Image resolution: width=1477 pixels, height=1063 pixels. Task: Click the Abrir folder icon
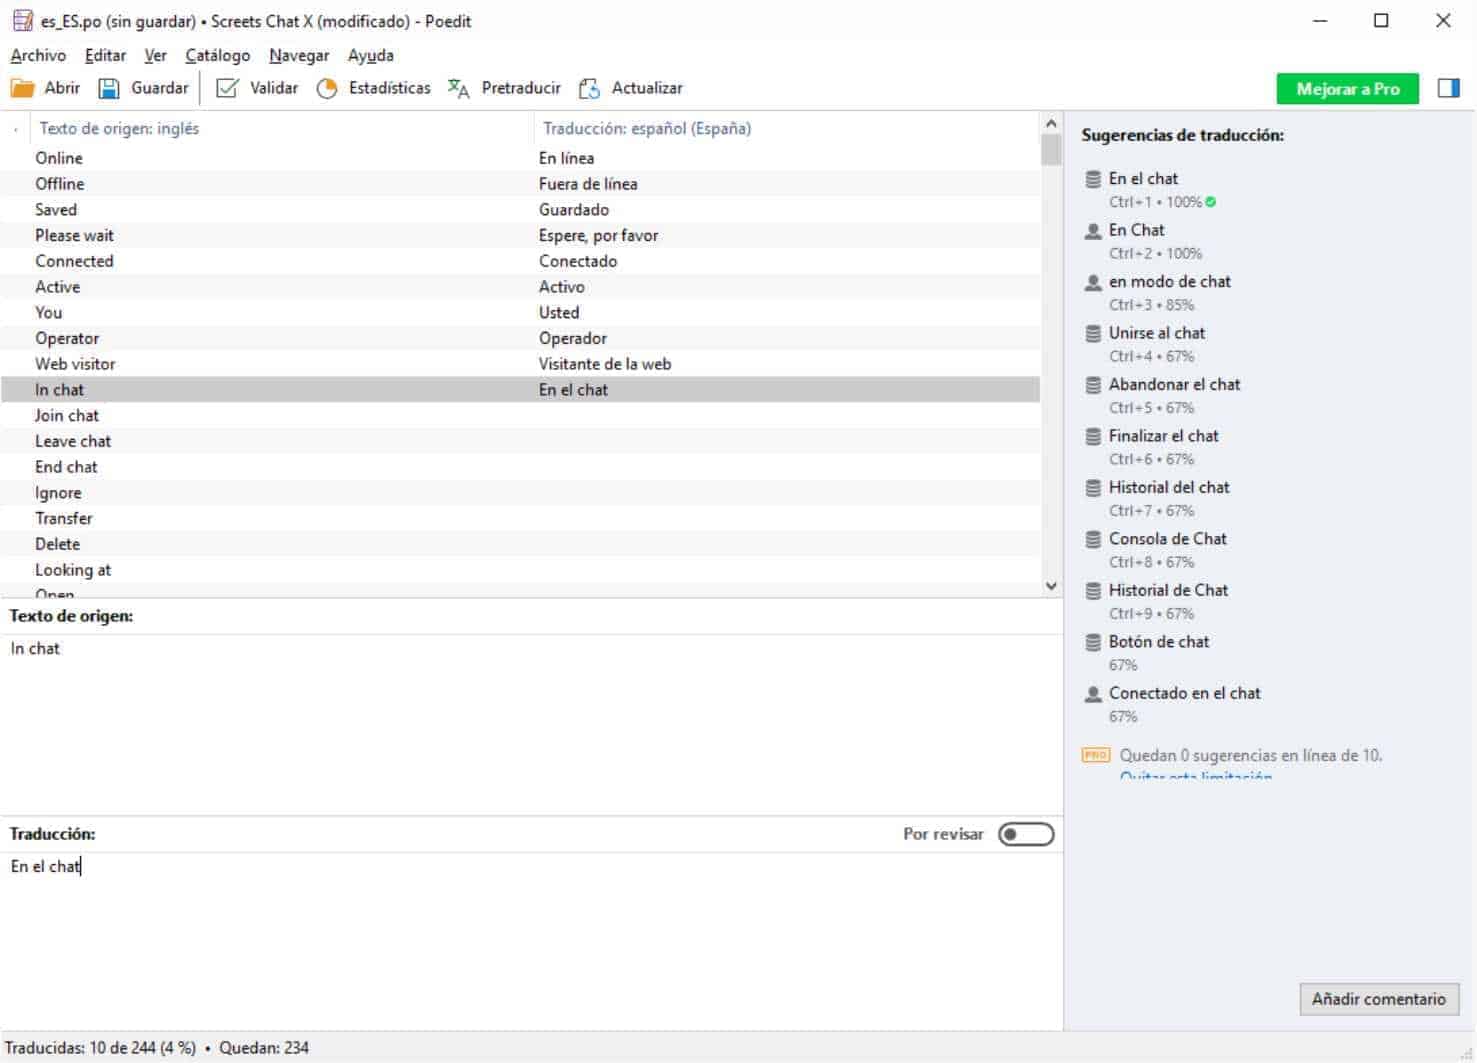coord(22,89)
